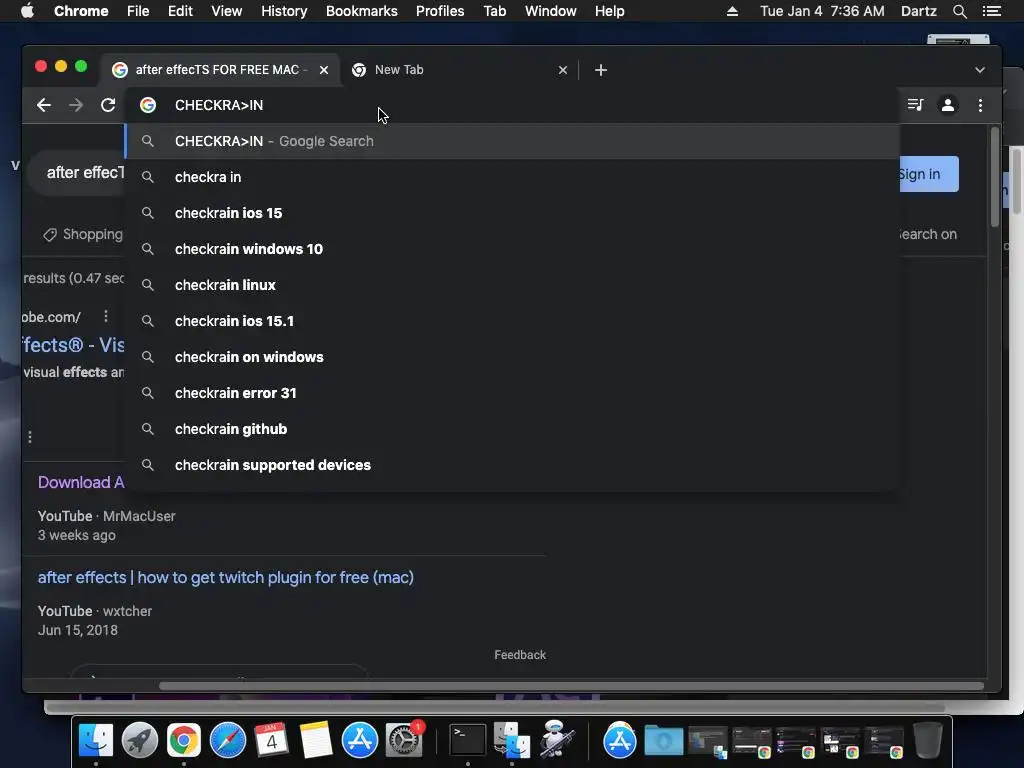Pick the 'checkrain supported devices' suggestion
This screenshot has width=1024, height=768.
[513, 464]
